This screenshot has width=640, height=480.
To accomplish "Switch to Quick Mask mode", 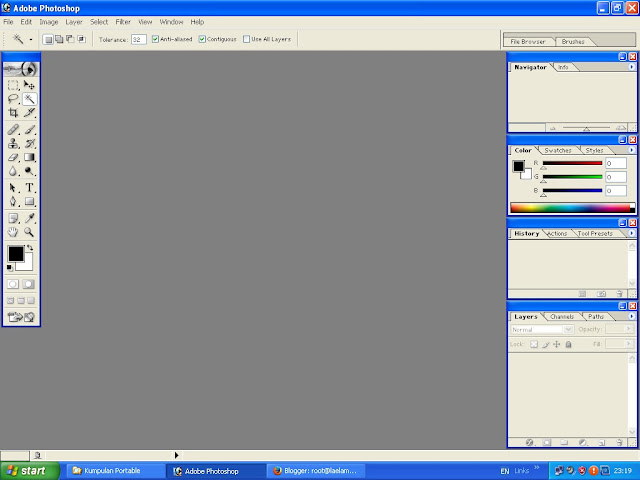I will (x=29, y=284).
